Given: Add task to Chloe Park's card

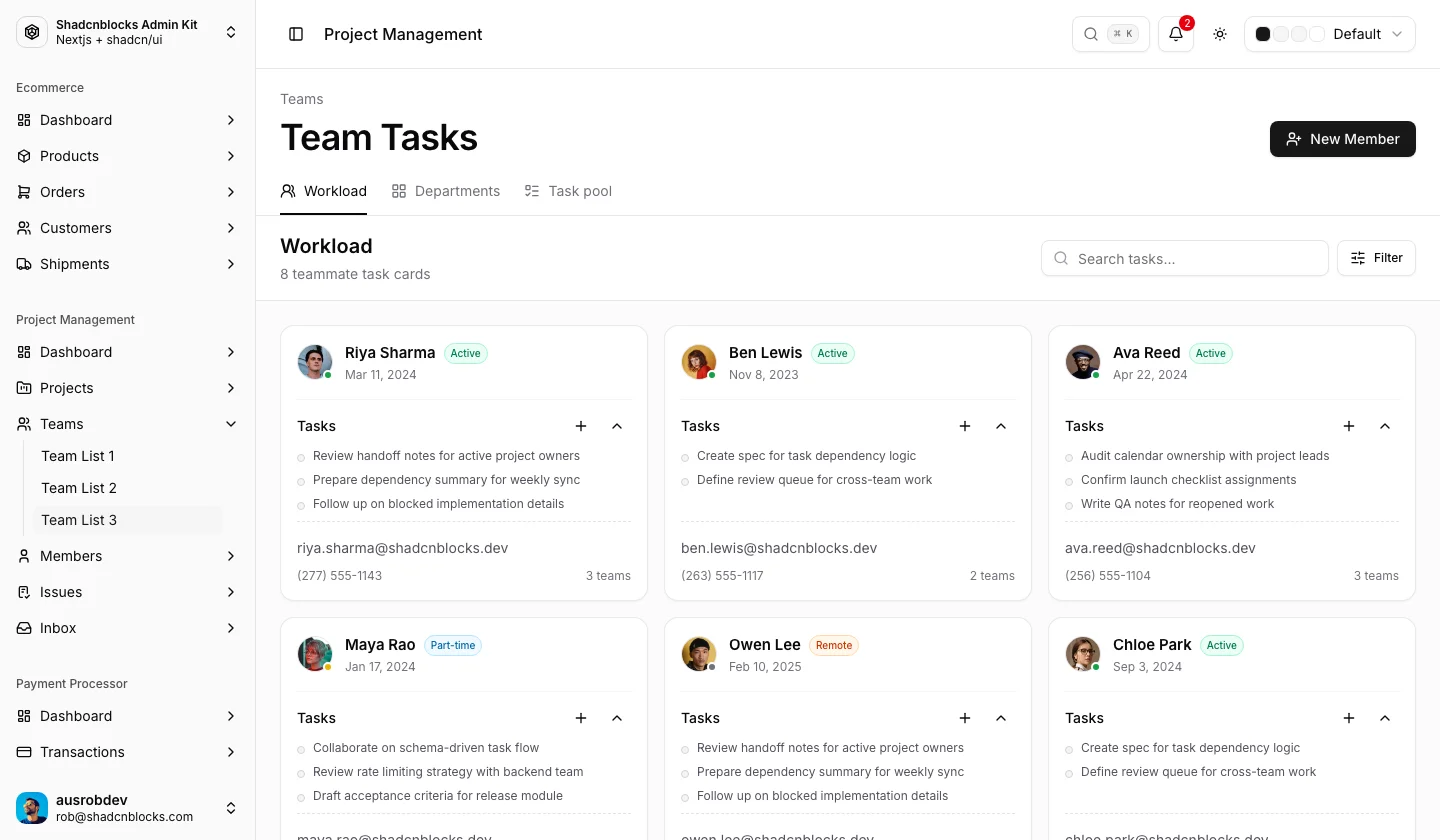Looking at the screenshot, I should click(x=1349, y=718).
